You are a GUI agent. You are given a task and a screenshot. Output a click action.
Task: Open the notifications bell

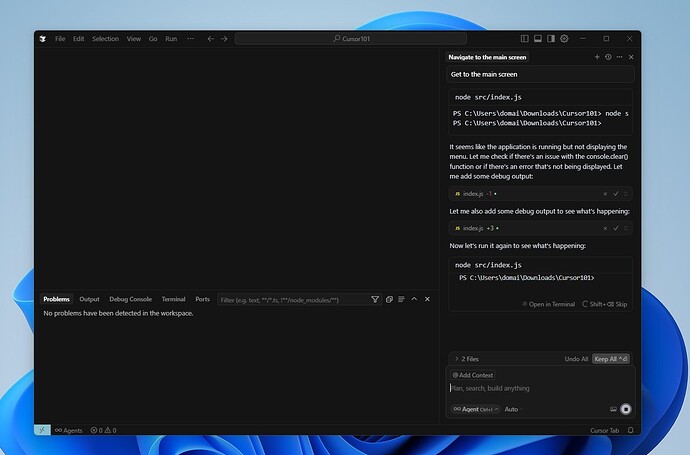tap(631, 430)
